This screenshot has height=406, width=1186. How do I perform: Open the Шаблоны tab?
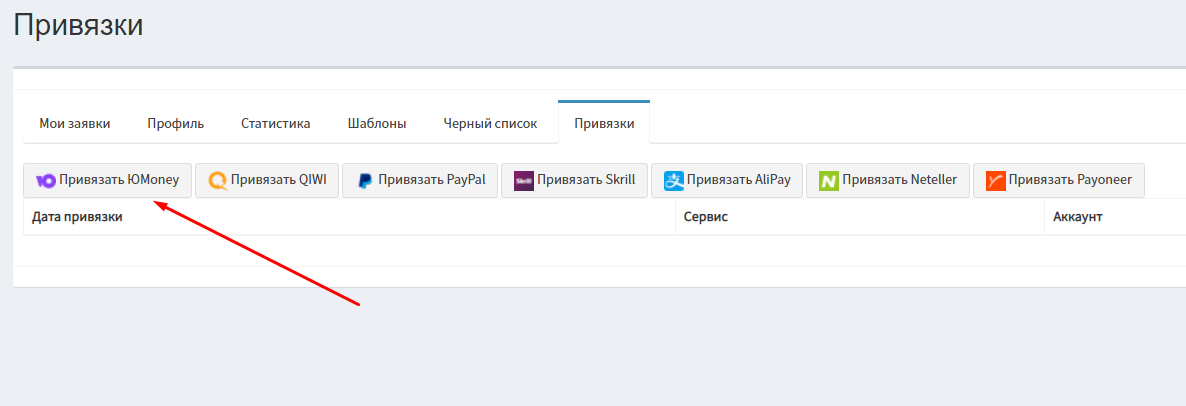(376, 124)
